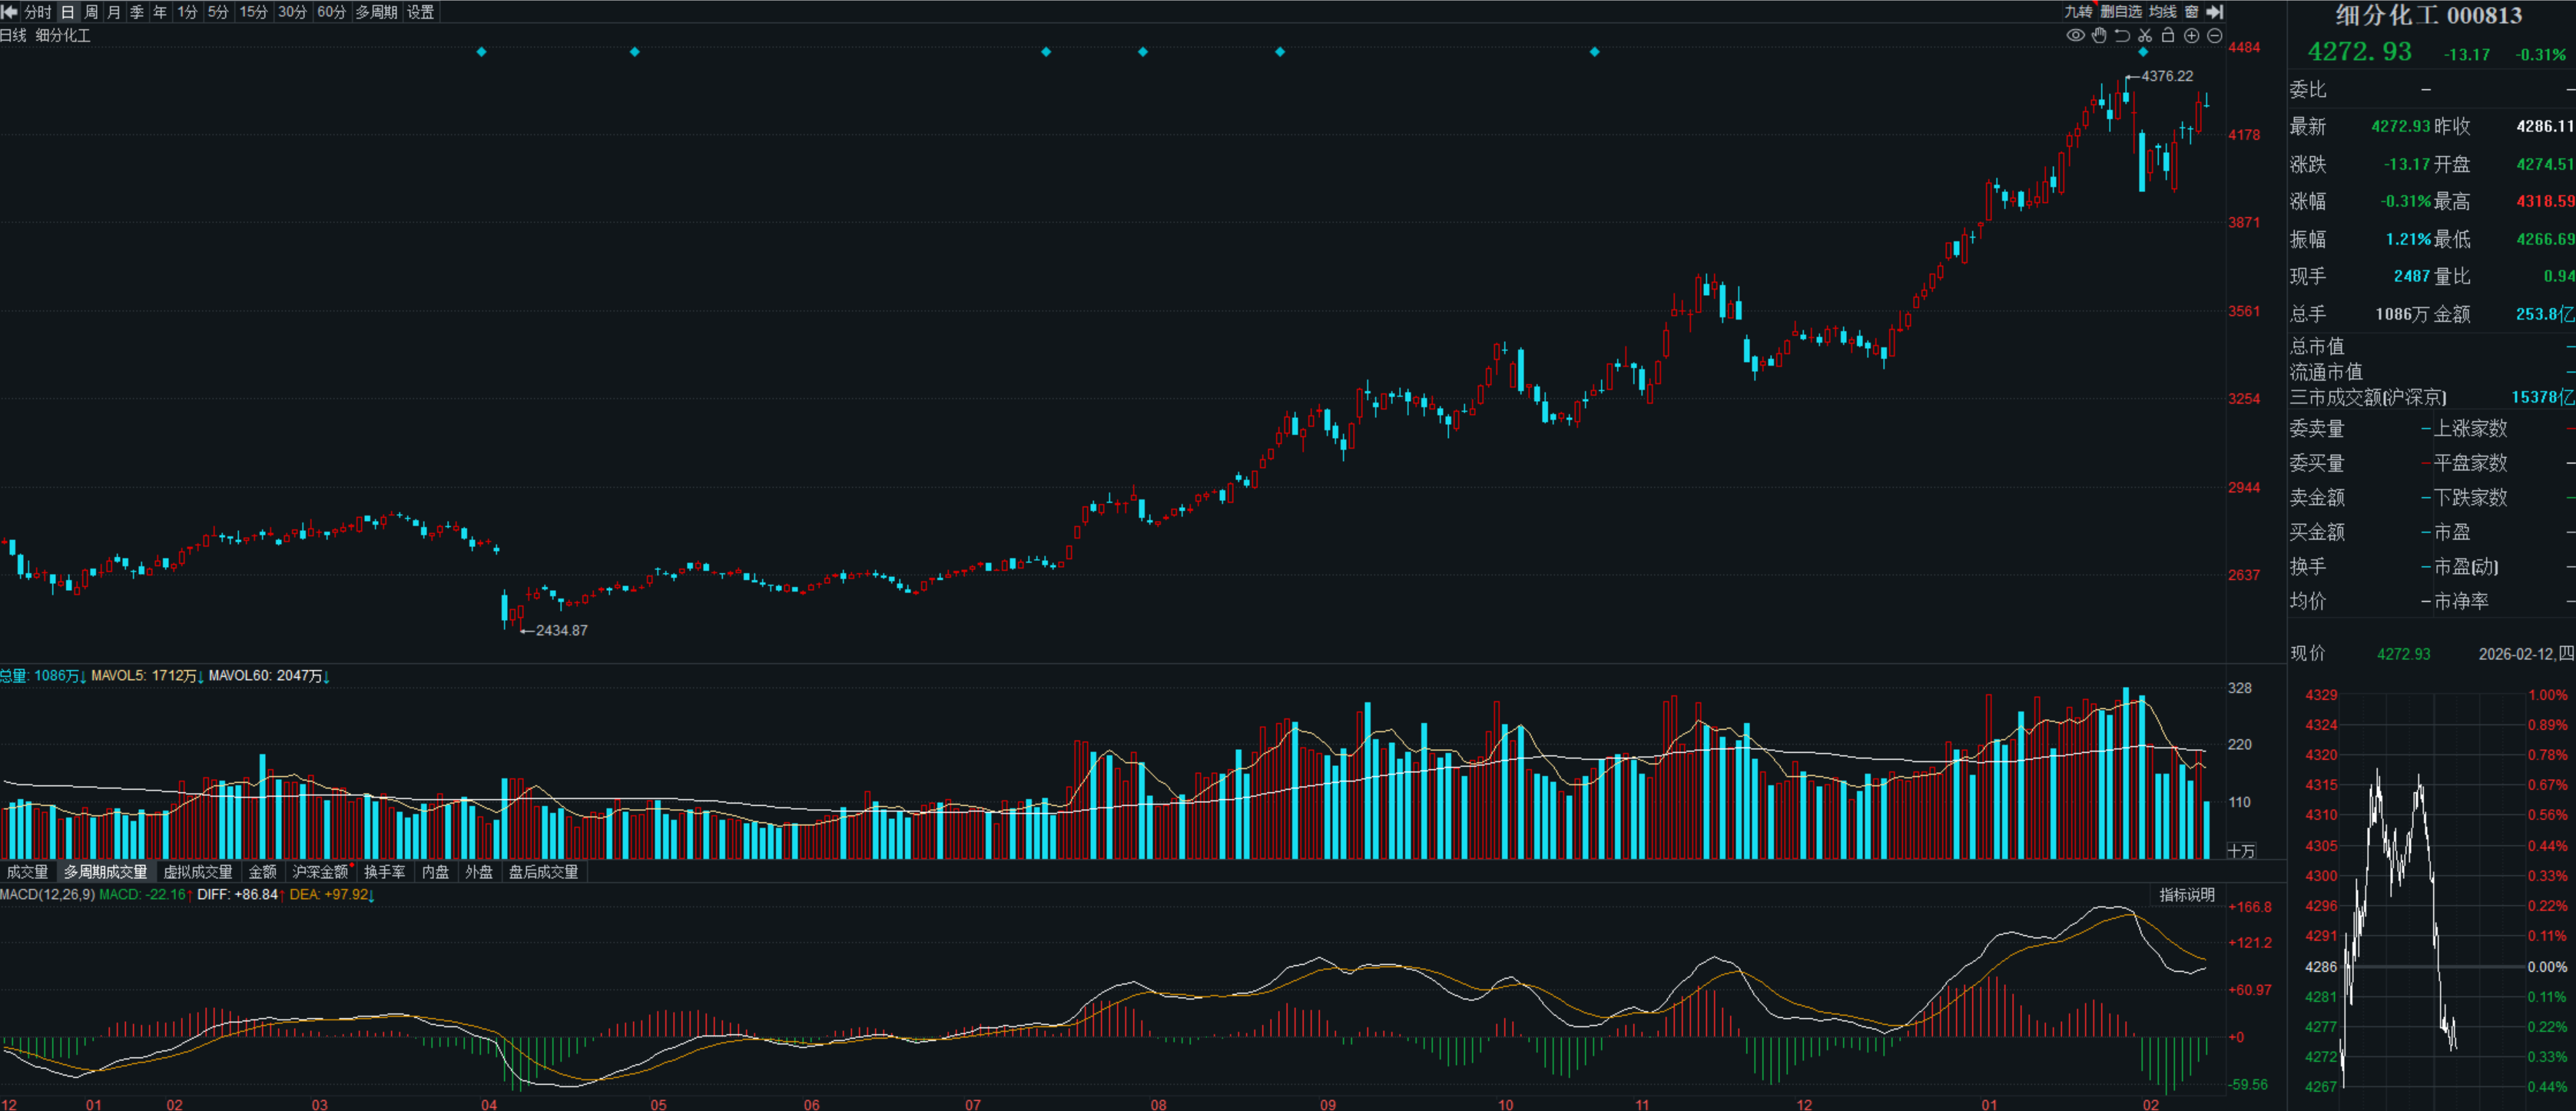Zoom in with the plus circle icon

pyautogui.click(x=2191, y=36)
